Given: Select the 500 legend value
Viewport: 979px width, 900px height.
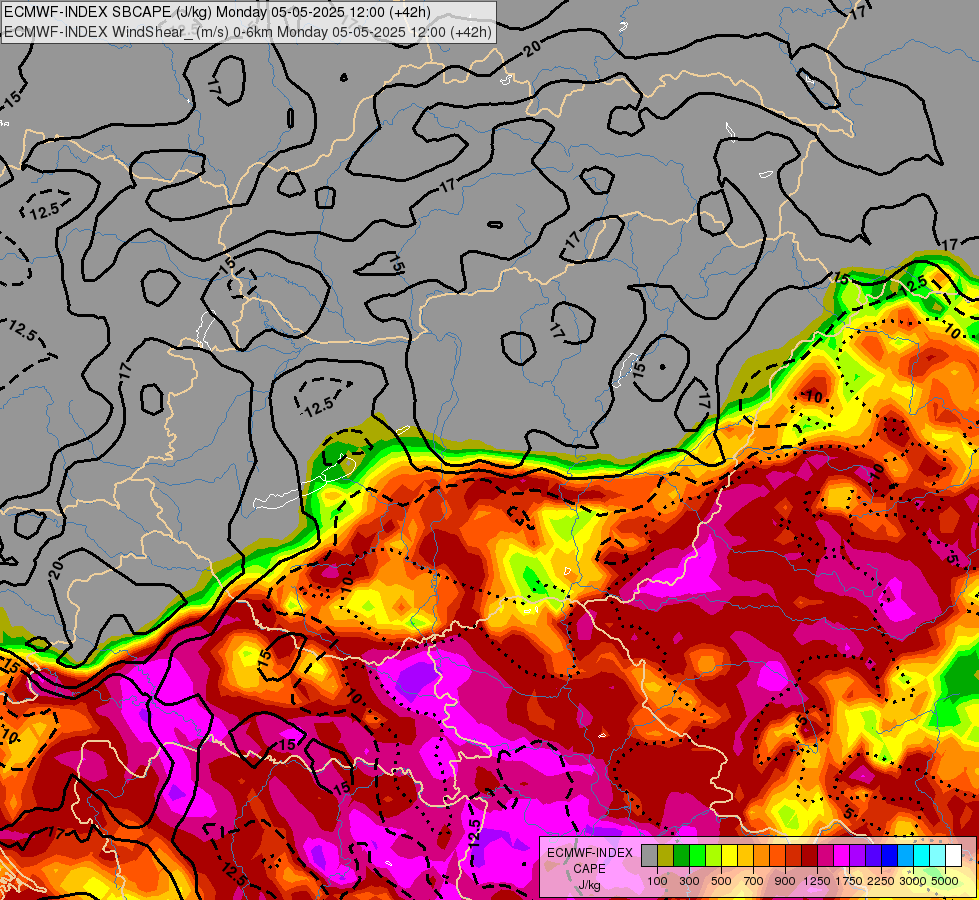Looking at the screenshot, I should click(721, 881).
